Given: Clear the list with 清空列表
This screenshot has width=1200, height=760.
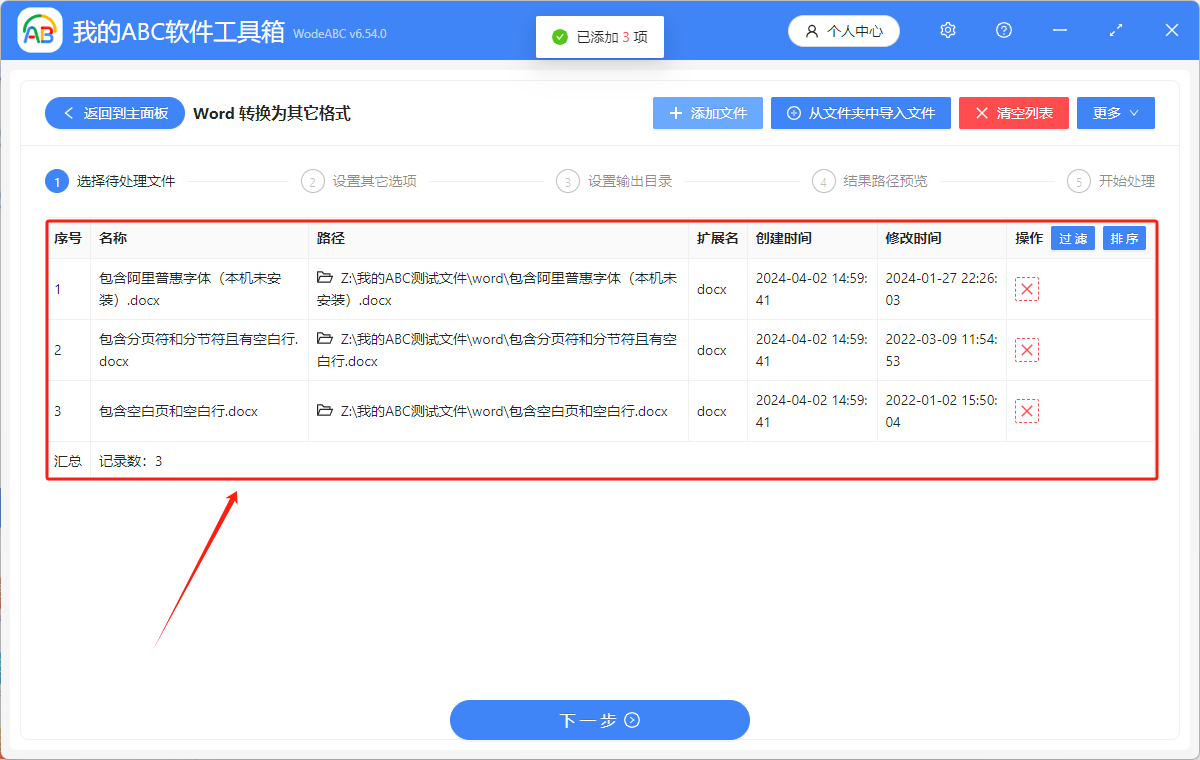Looking at the screenshot, I should pyautogui.click(x=1013, y=113).
